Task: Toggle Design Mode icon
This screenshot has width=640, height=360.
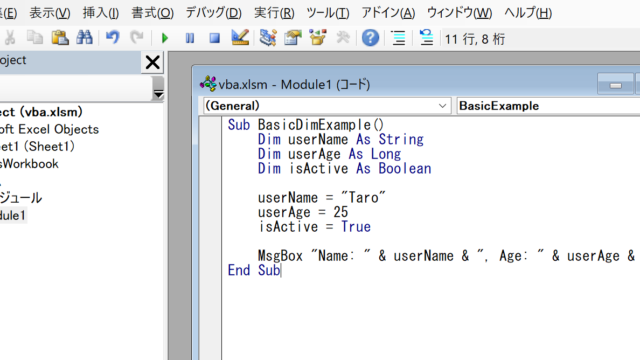Action: point(240,38)
